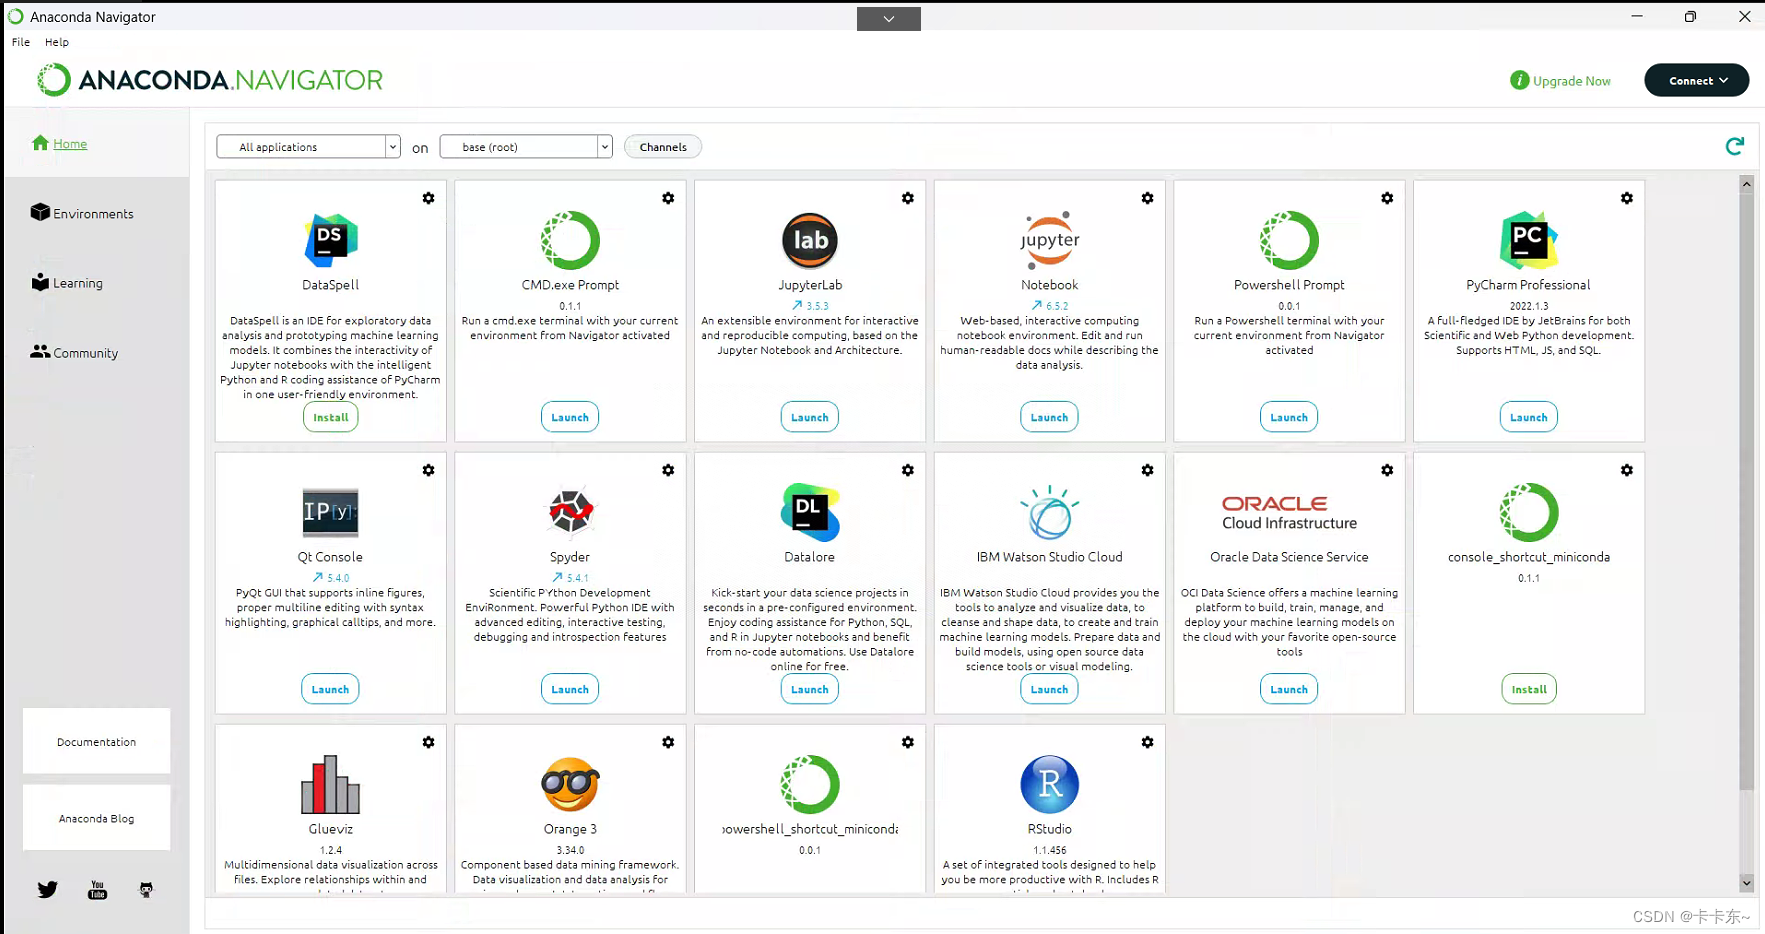
Task: Open the Notebook tile's gear options
Action: 1147,198
